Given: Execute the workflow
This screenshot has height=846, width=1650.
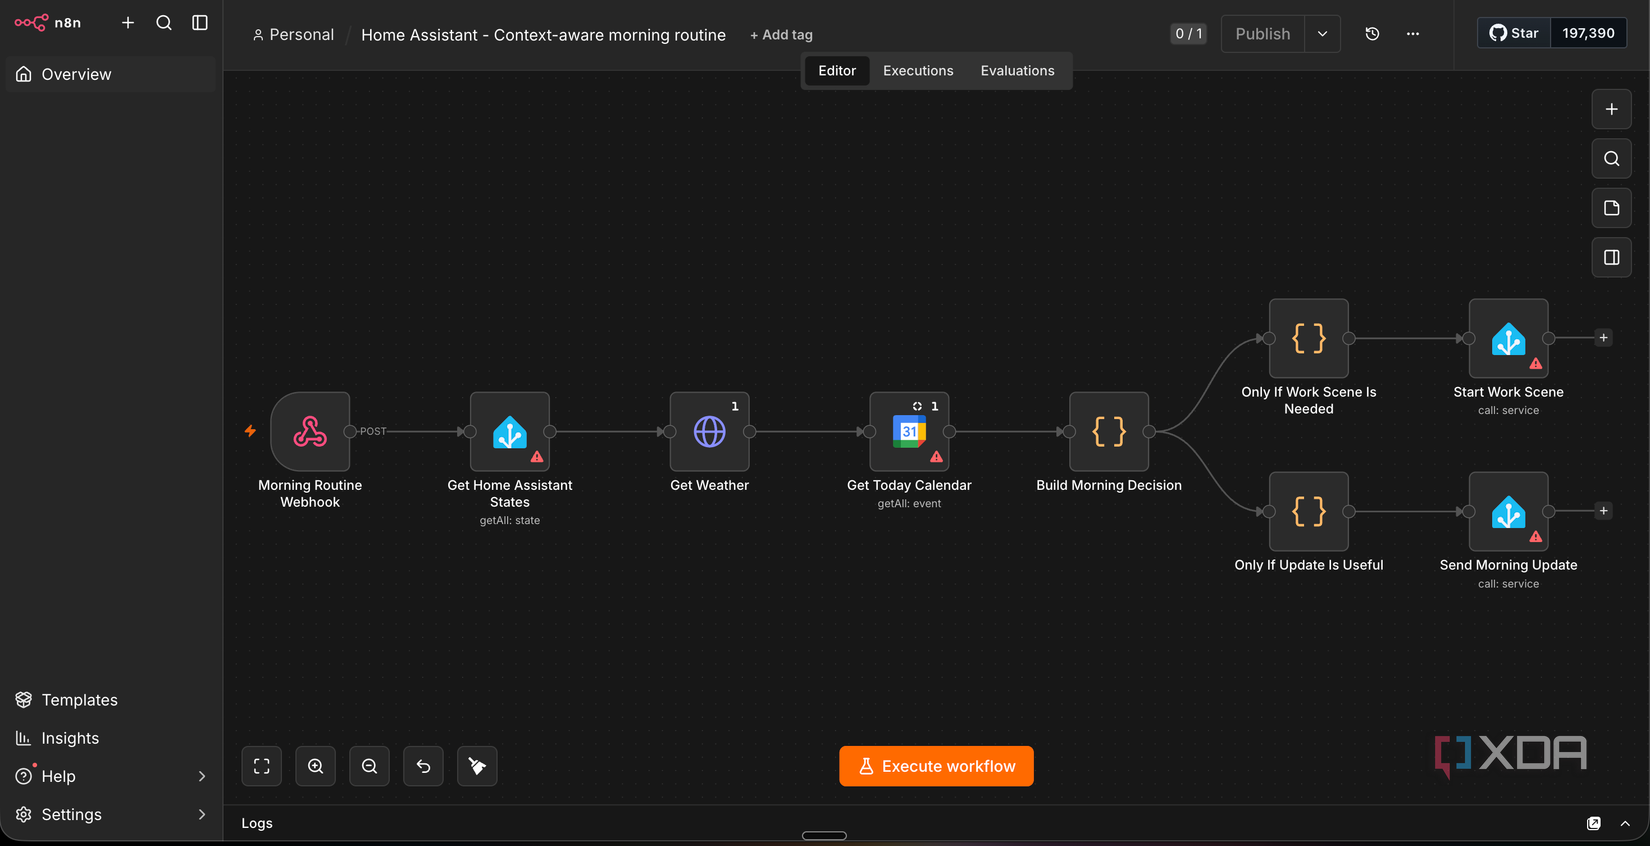Looking at the screenshot, I should click(936, 766).
